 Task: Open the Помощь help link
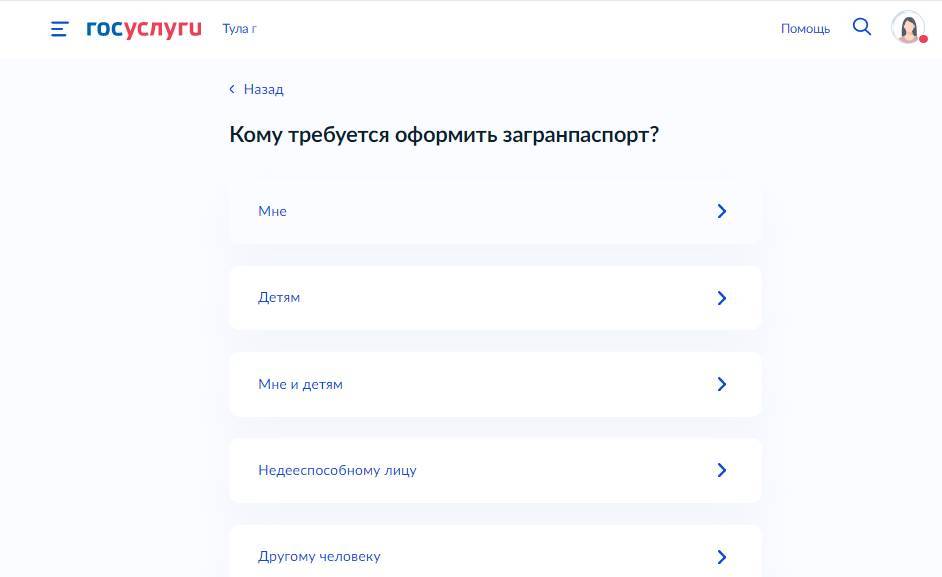pos(805,29)
